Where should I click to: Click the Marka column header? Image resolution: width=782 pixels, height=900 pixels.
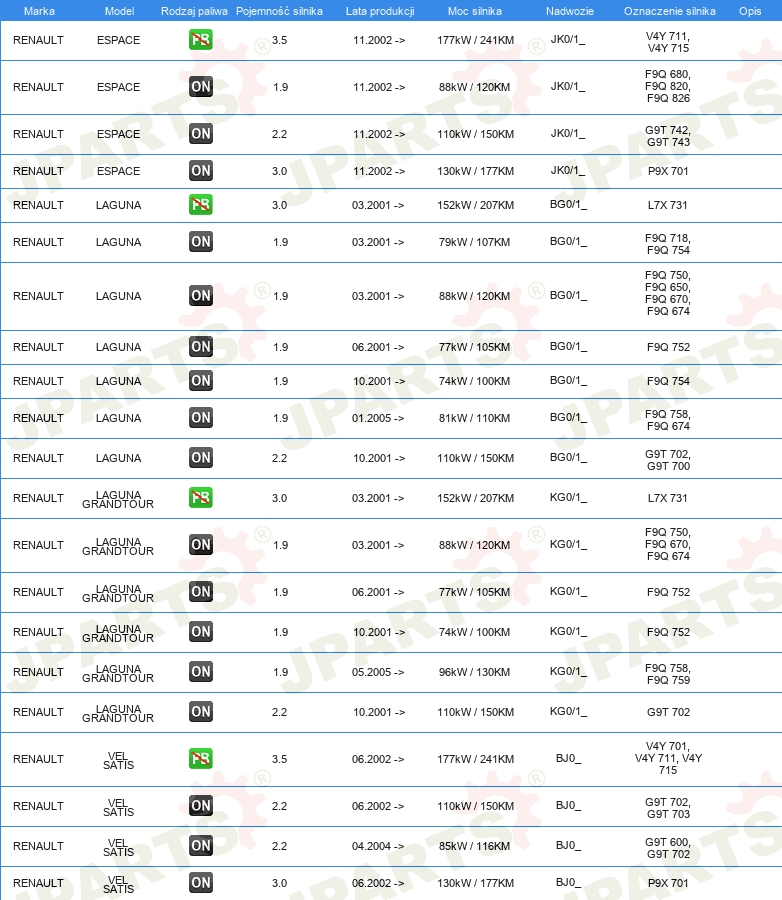coord(39,11)
